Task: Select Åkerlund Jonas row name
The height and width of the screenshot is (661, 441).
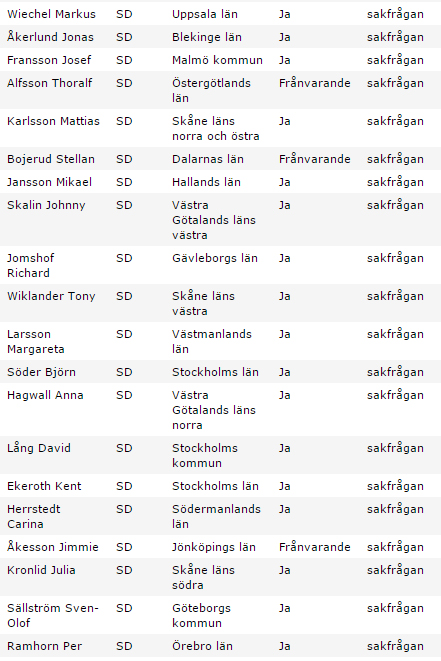Action: (x=50, y=37)
